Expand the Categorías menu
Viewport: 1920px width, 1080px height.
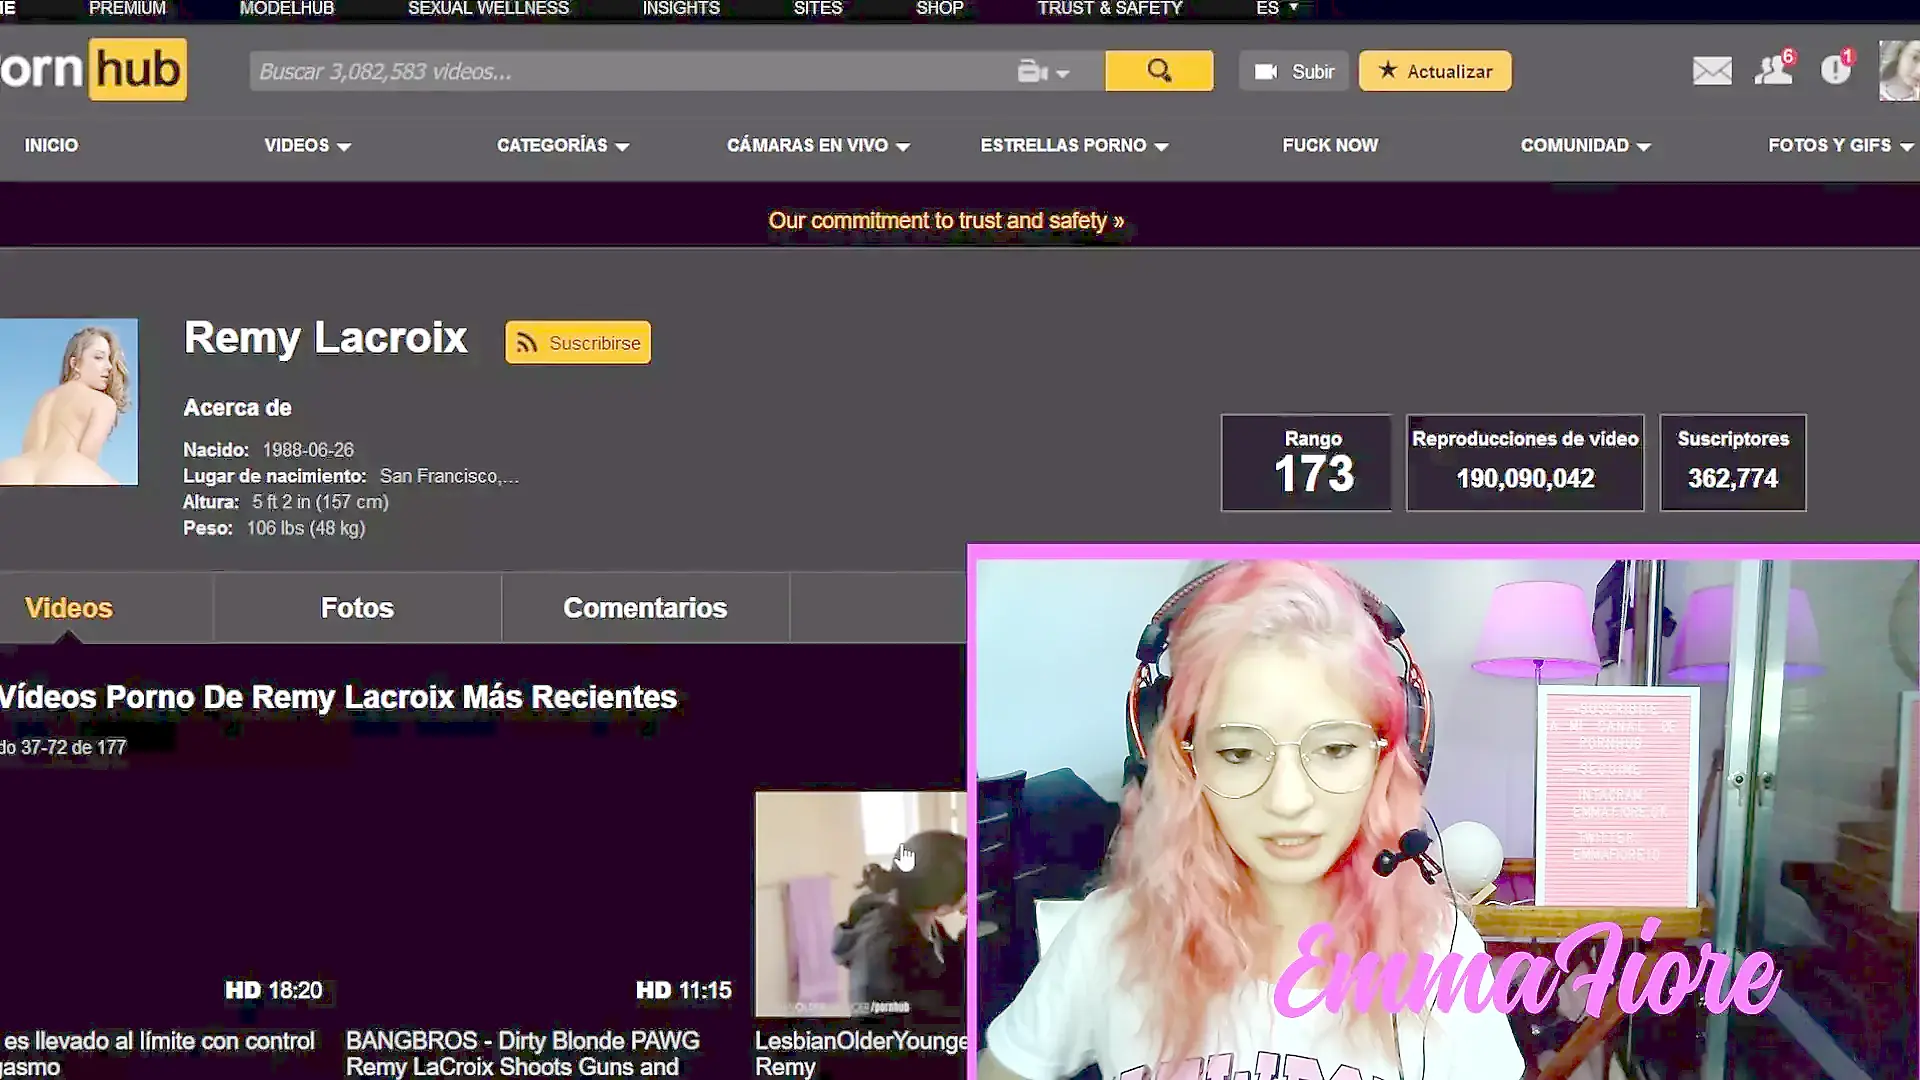click(562, 146)
